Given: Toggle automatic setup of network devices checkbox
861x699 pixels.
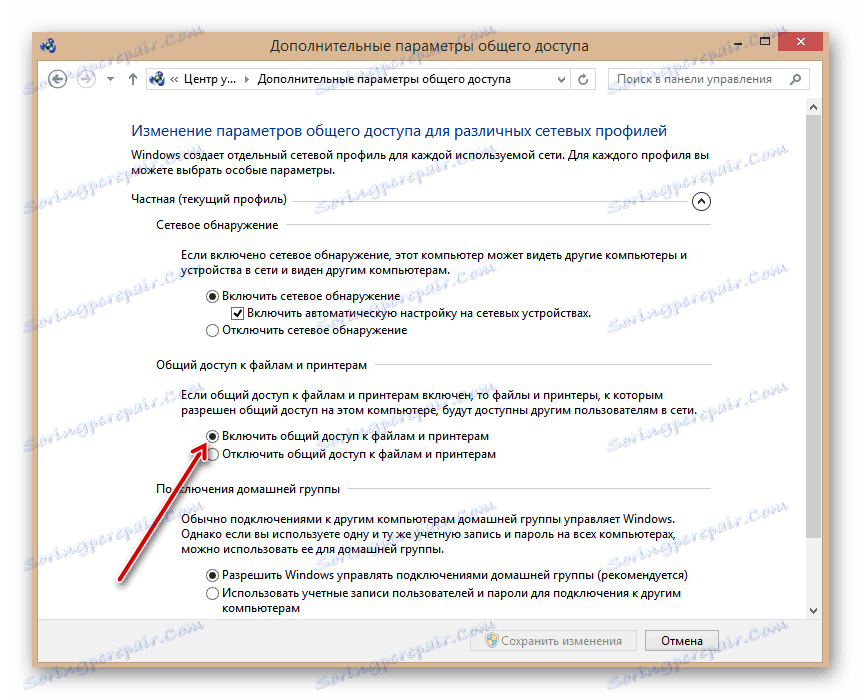Looking at the screenshot, I should [237, 312].
